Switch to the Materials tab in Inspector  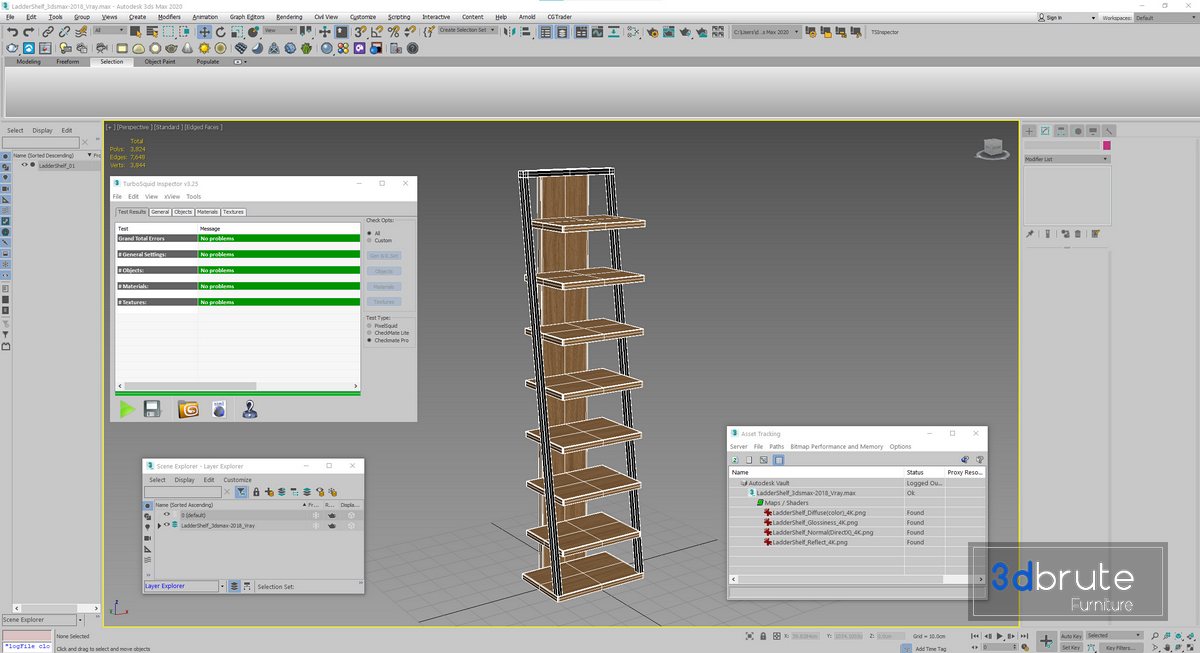click(x=207, y=212)
